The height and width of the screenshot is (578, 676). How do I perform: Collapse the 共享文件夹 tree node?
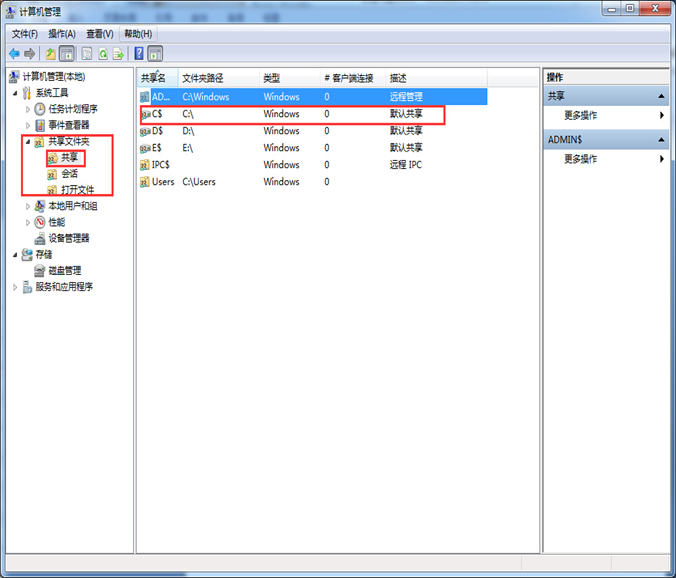tap(28, 142)
